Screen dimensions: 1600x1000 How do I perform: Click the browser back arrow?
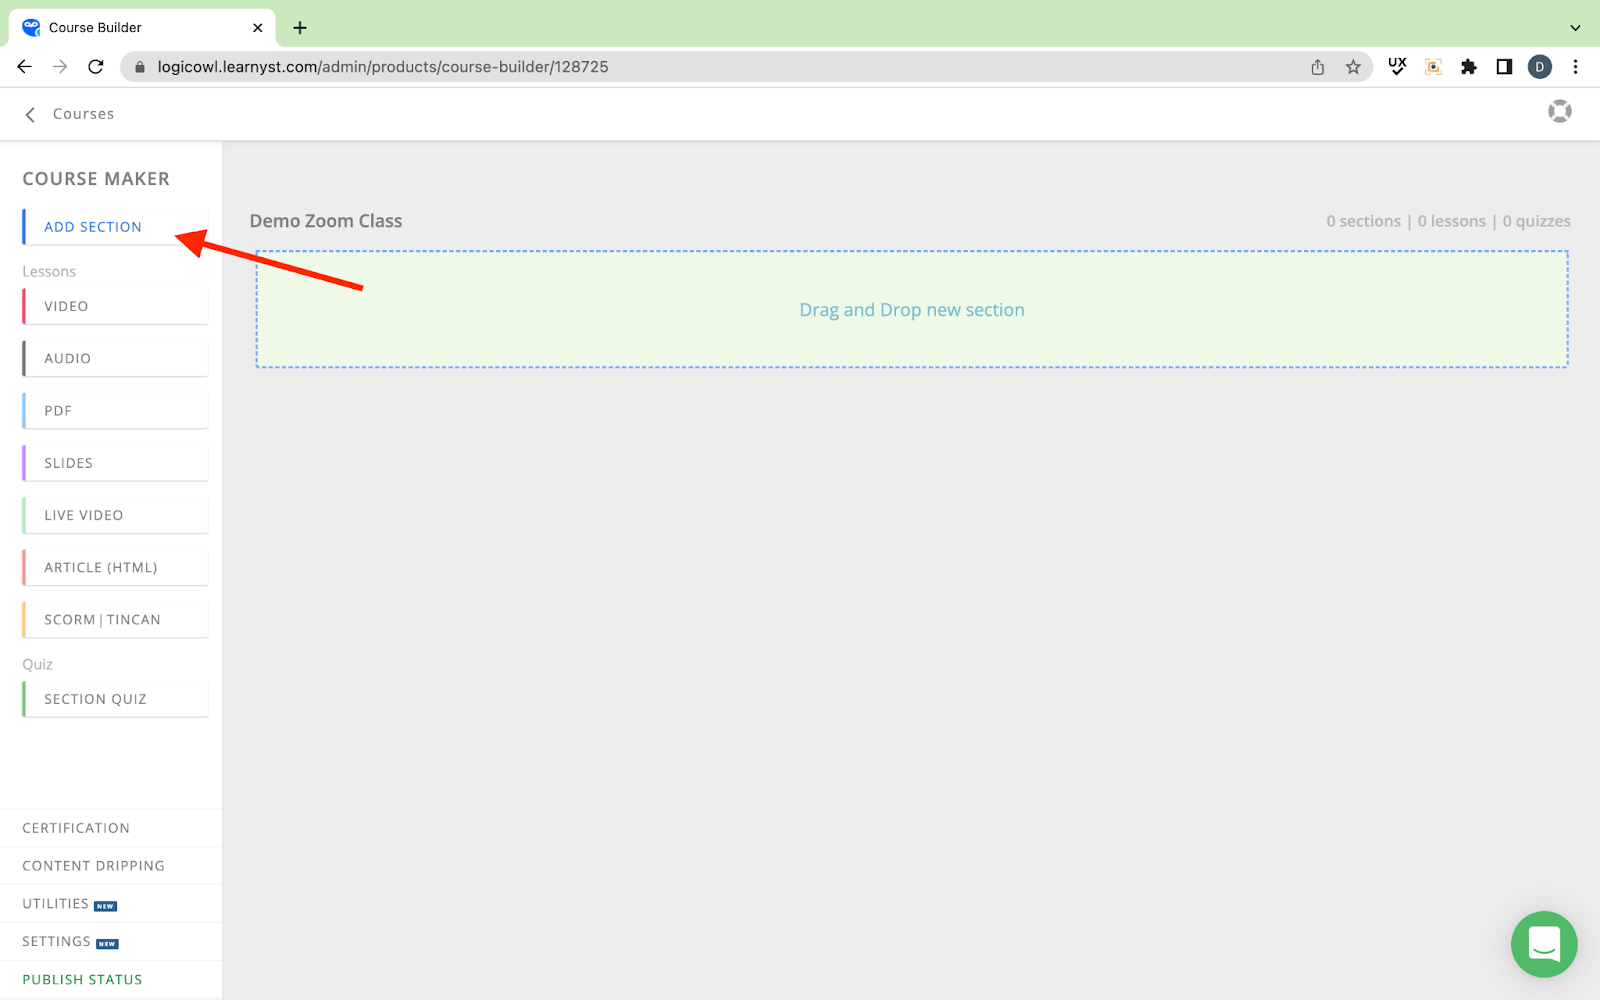25,67
